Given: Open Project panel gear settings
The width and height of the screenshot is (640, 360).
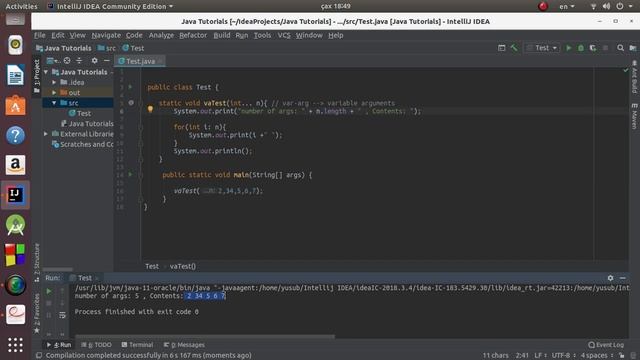Looking at the screenshot, I should click(x=95, y=61).
